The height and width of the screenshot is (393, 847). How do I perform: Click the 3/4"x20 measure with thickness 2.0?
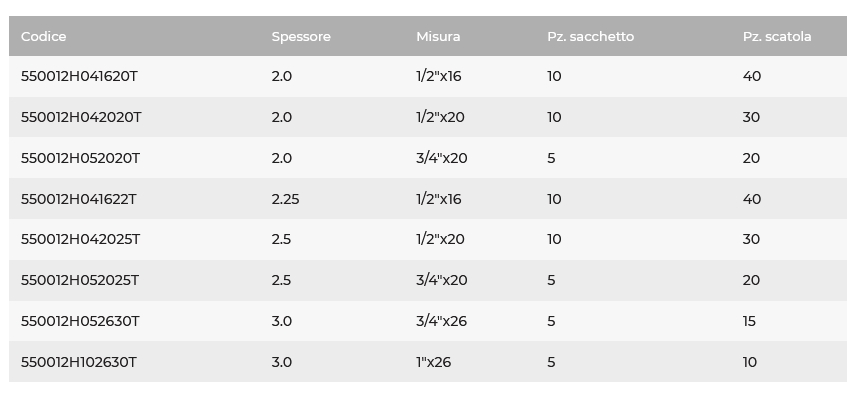tap(441, 158)
